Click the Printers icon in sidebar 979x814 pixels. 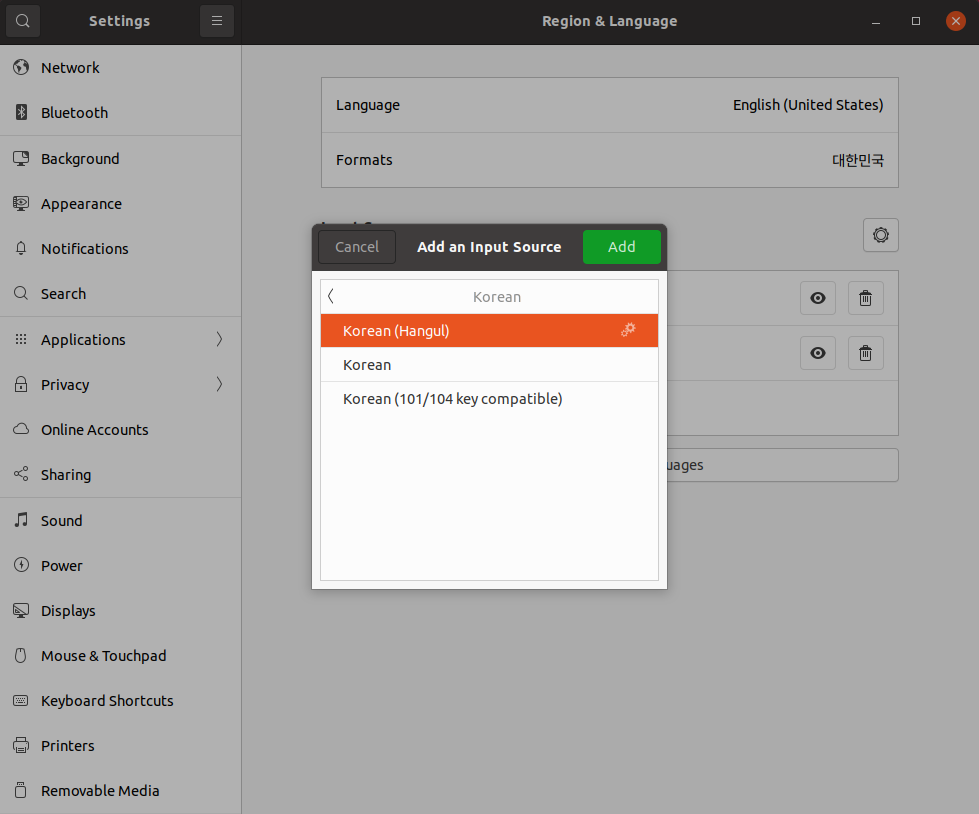click(21, 745)
